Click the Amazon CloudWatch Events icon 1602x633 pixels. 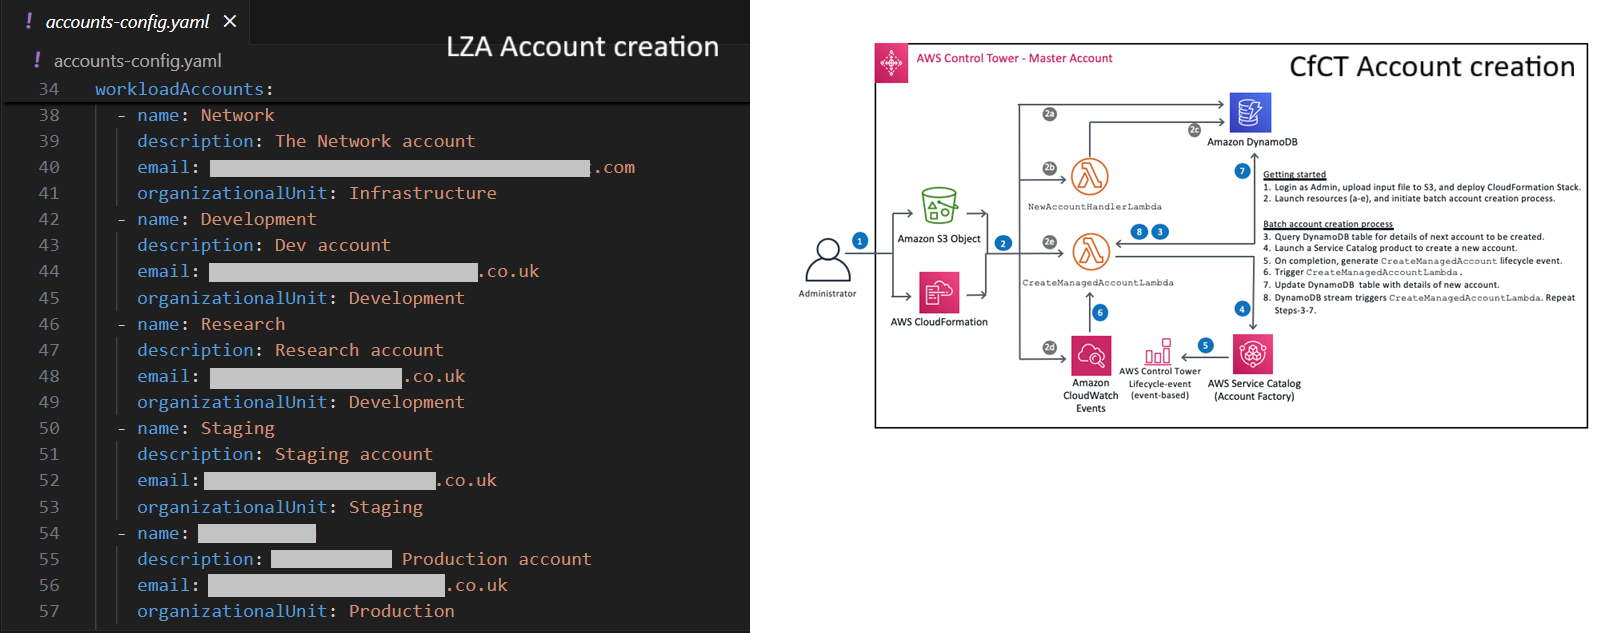(1091, 355)
